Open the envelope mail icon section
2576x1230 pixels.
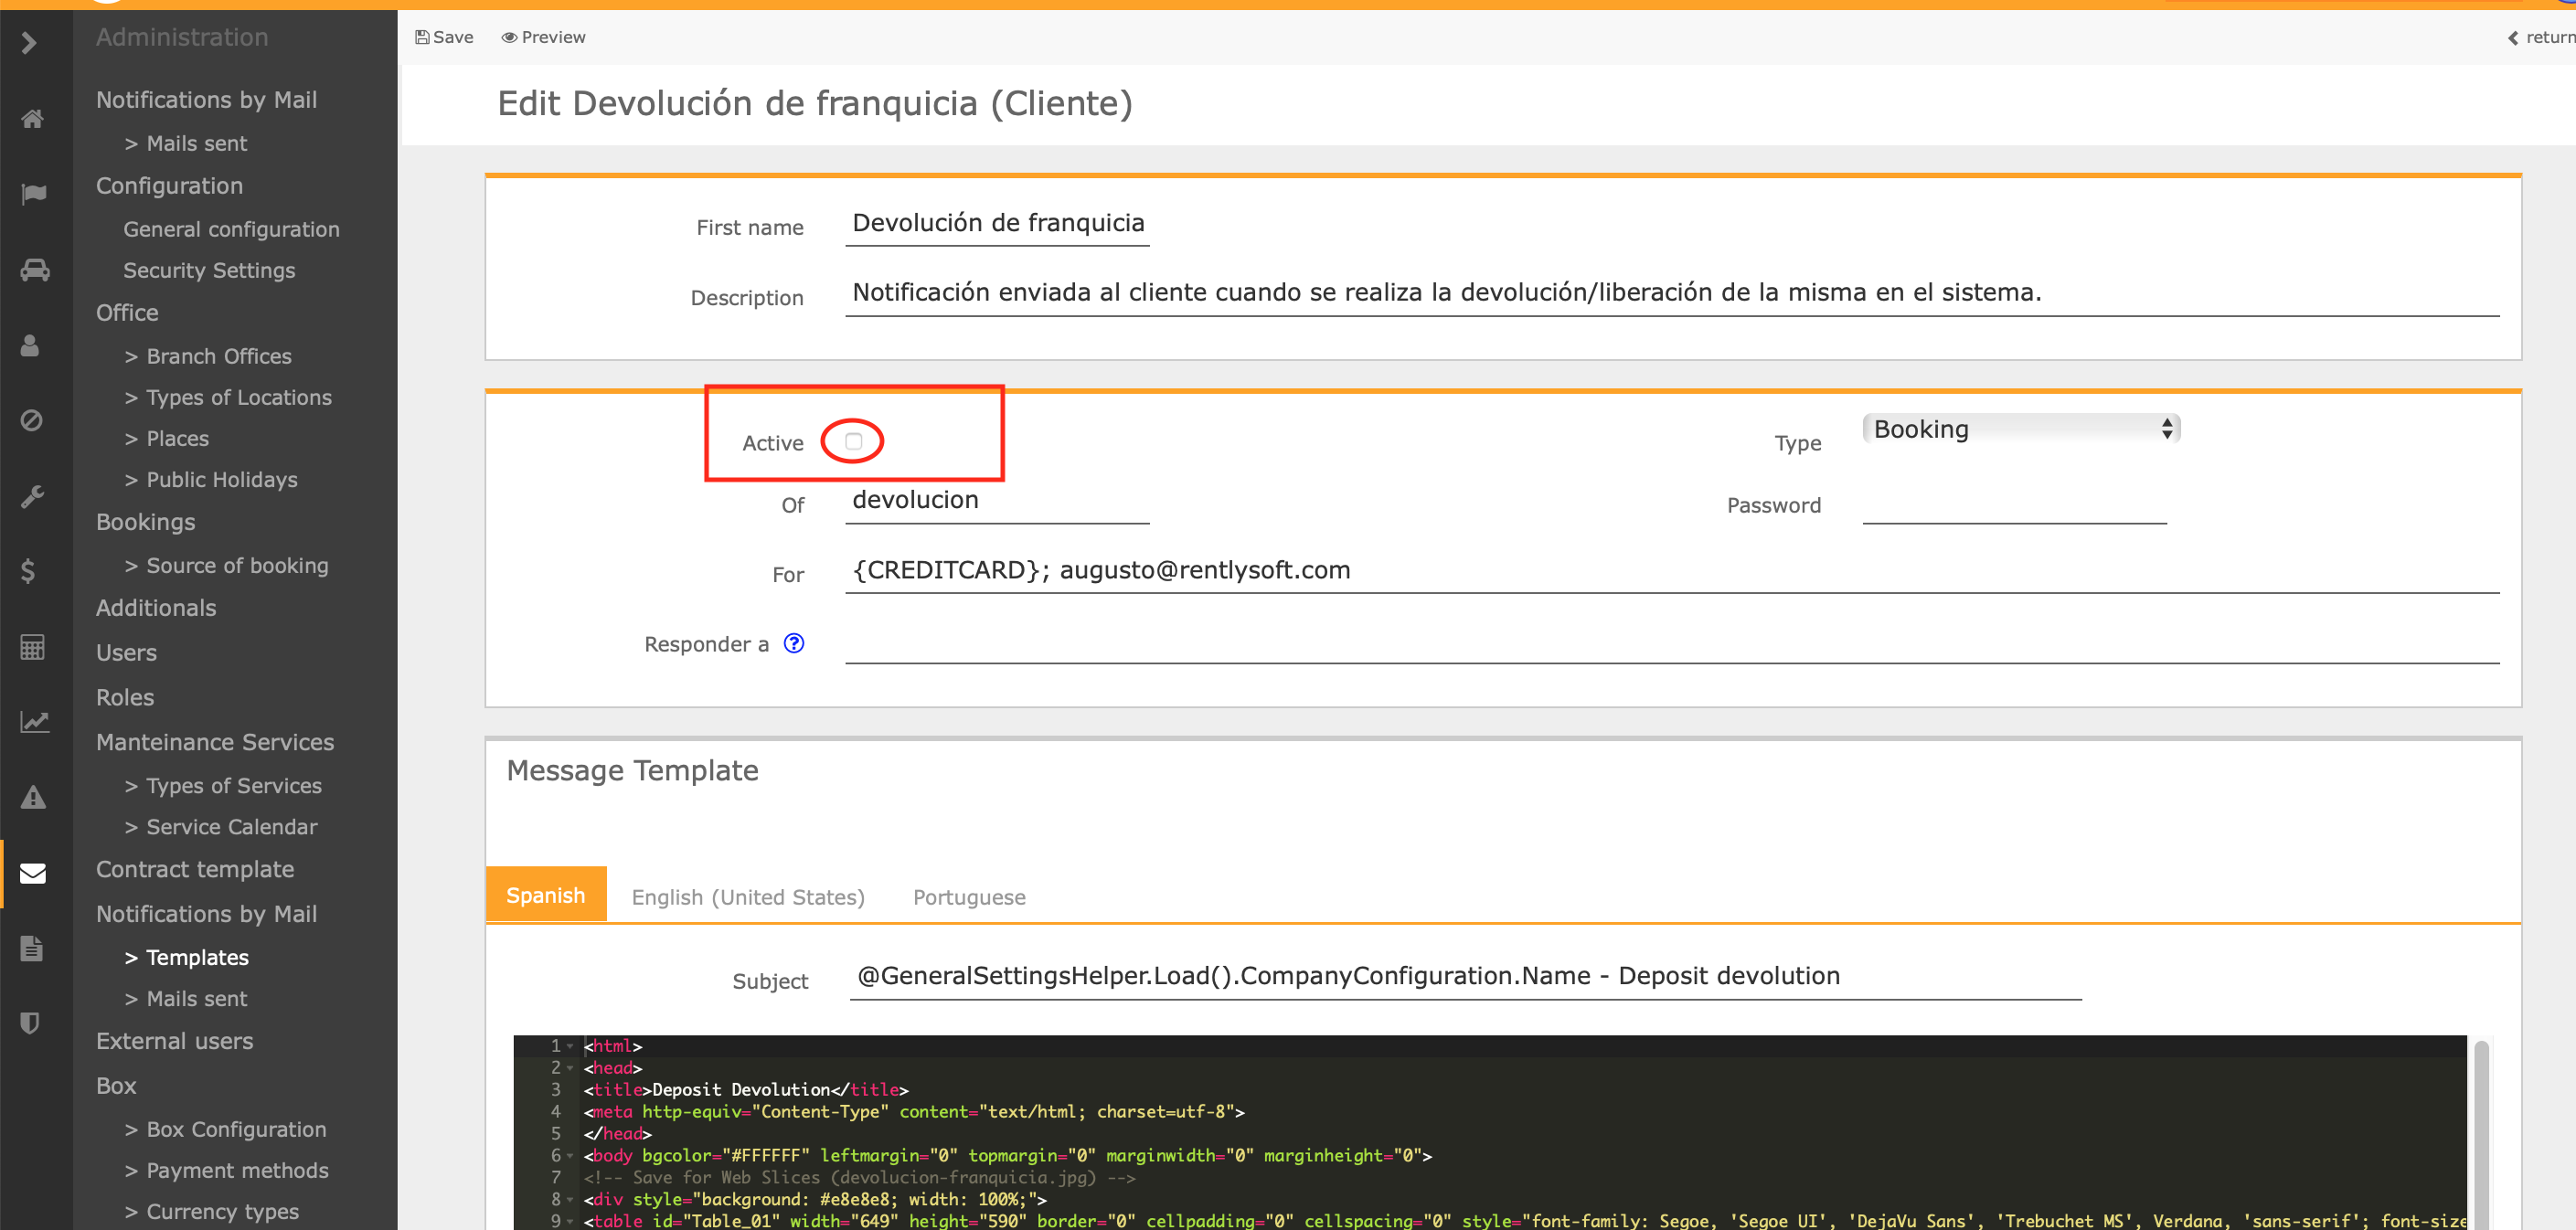pos(33,873)
